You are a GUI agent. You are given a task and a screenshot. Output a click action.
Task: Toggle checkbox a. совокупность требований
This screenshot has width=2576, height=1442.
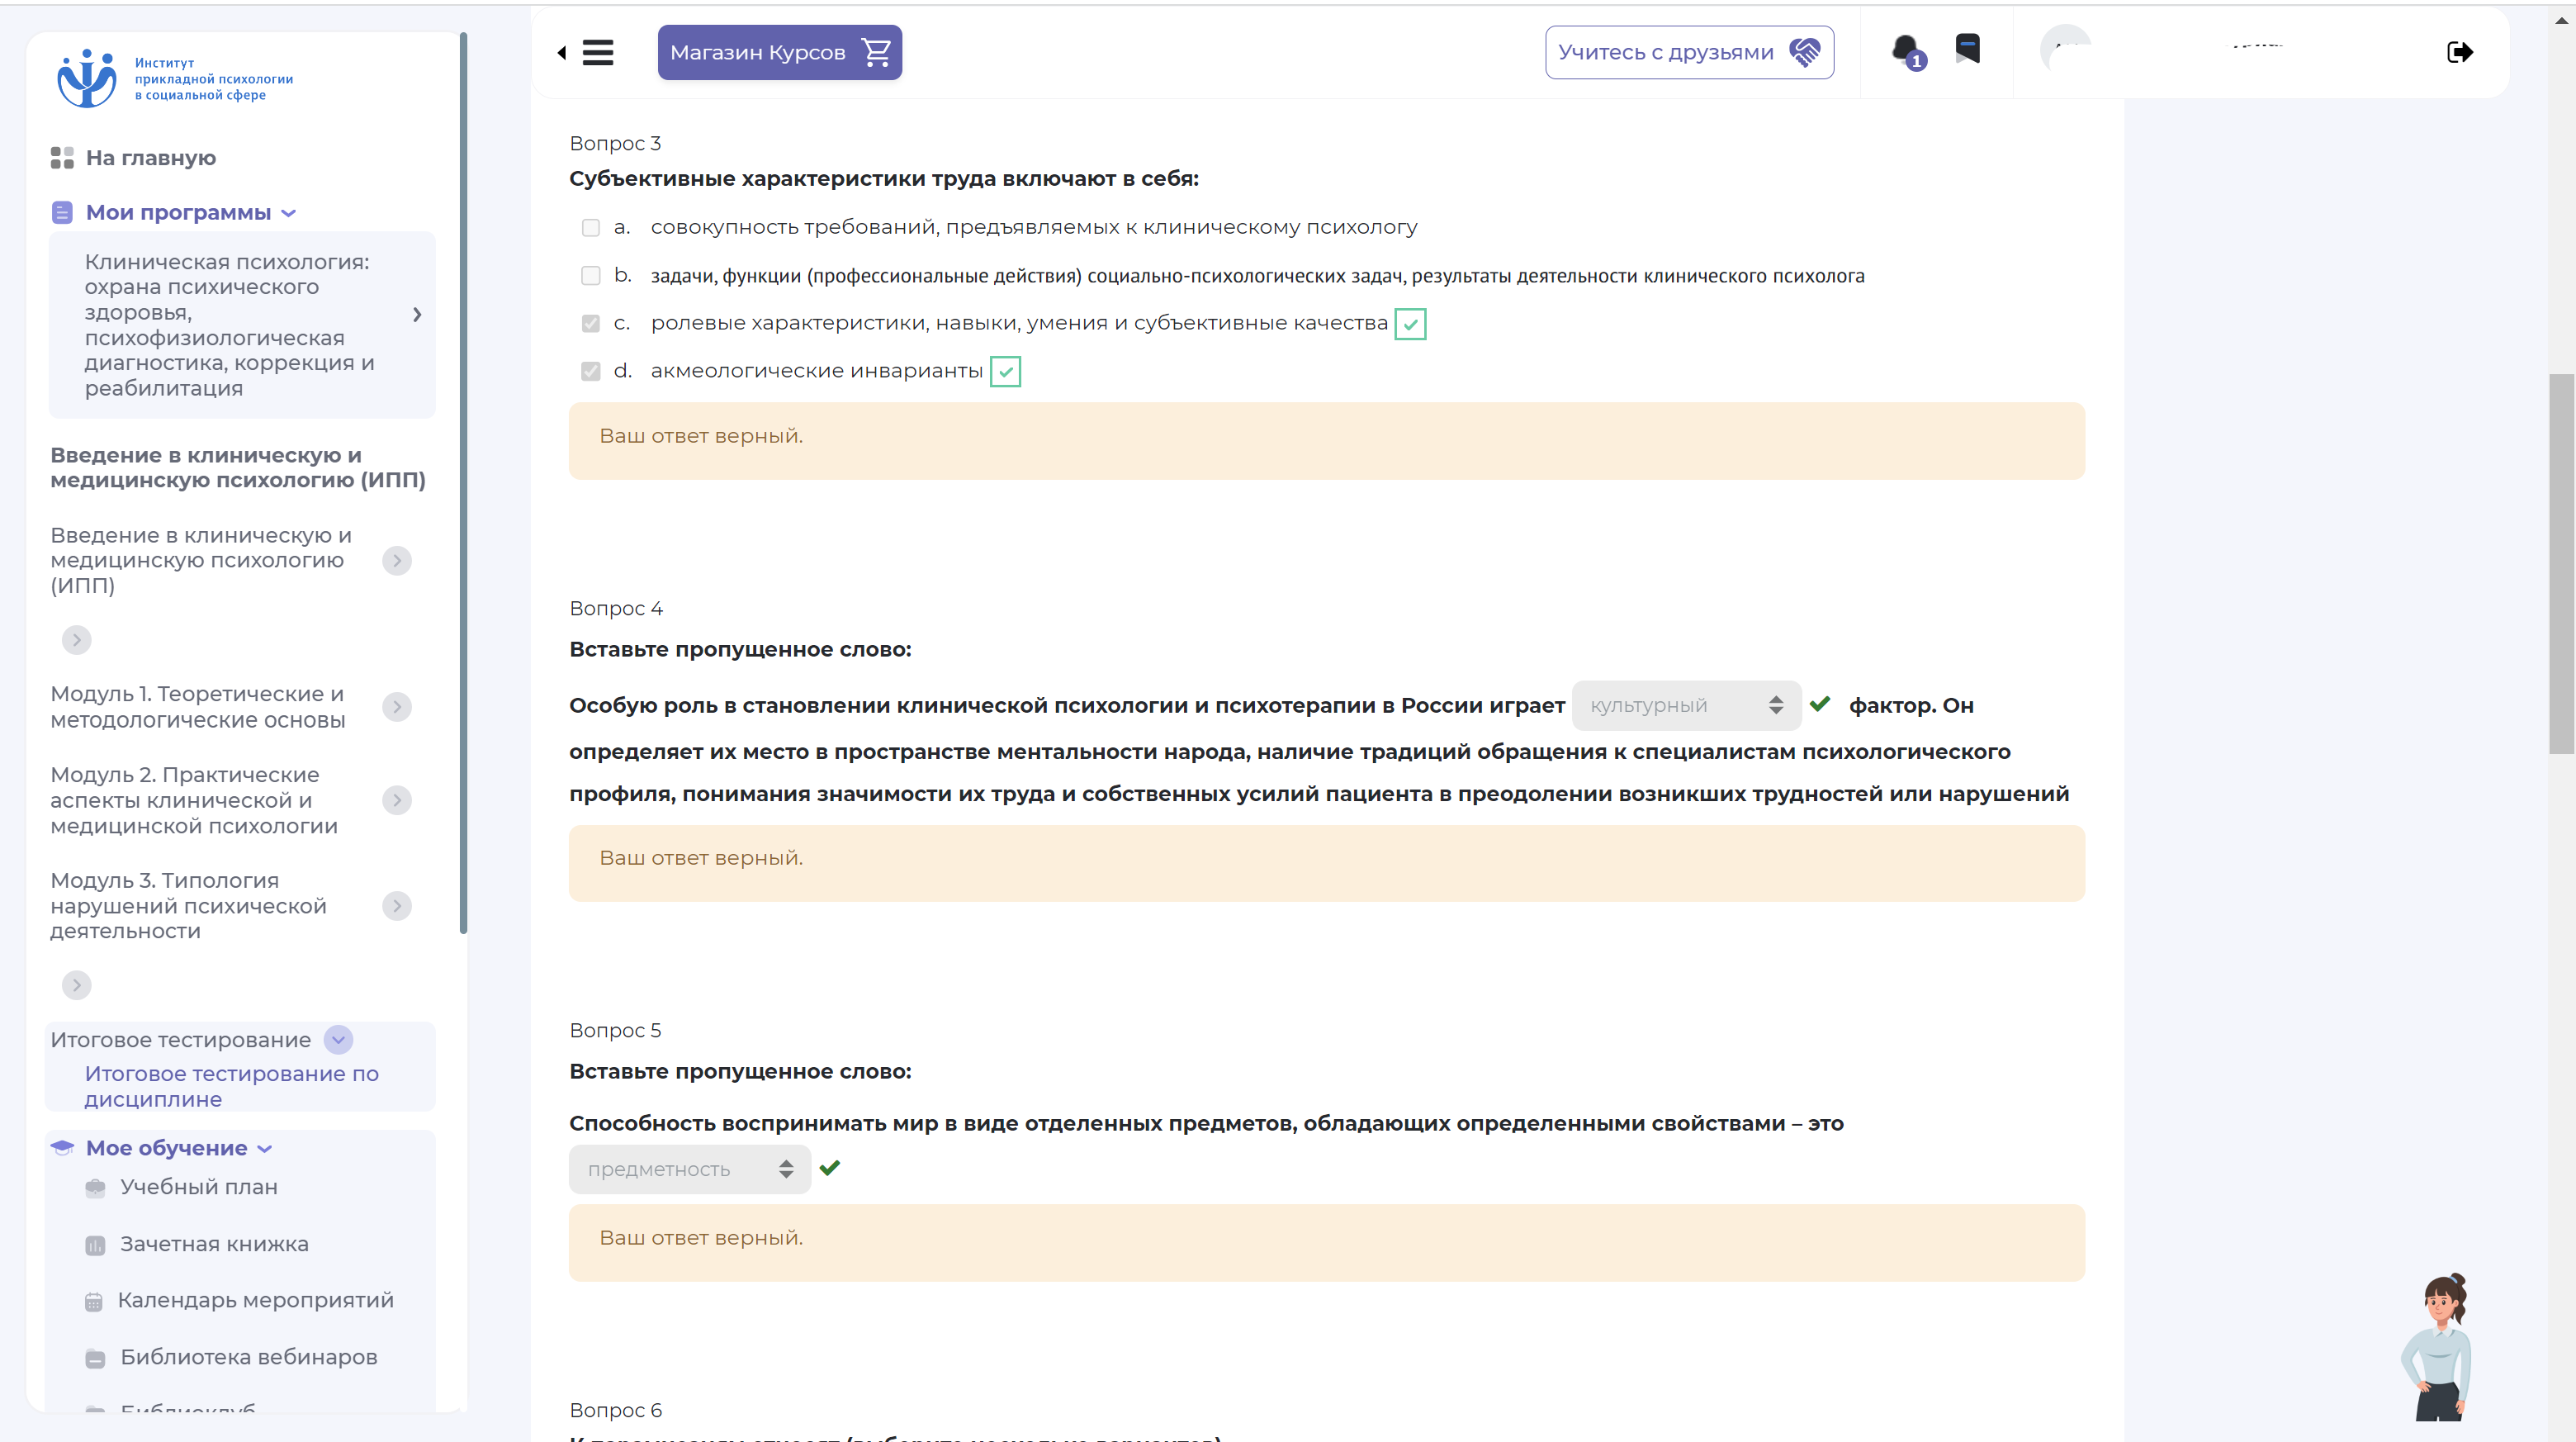[x=591, y=228]
